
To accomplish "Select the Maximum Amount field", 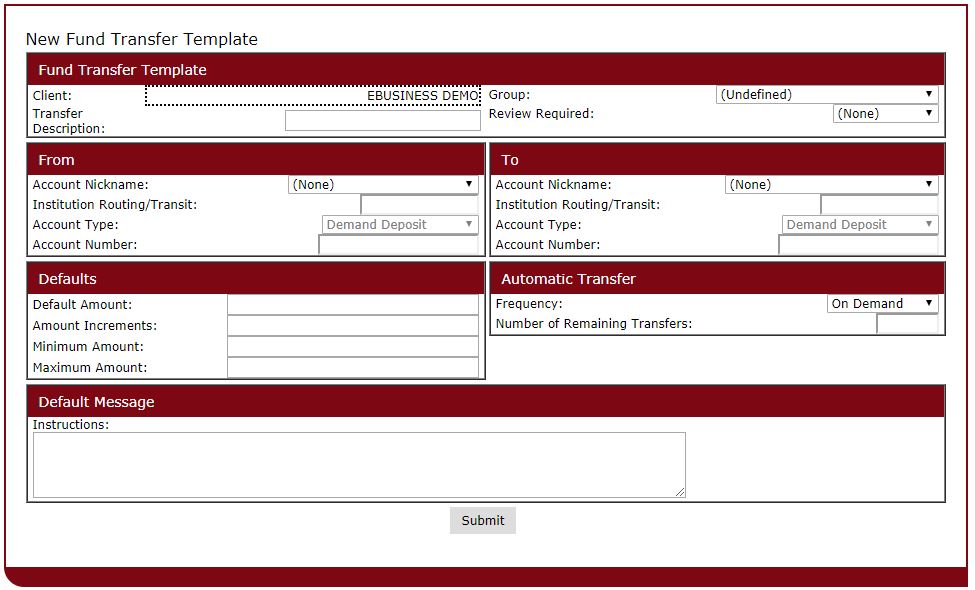I will click(x=353, y=367).
